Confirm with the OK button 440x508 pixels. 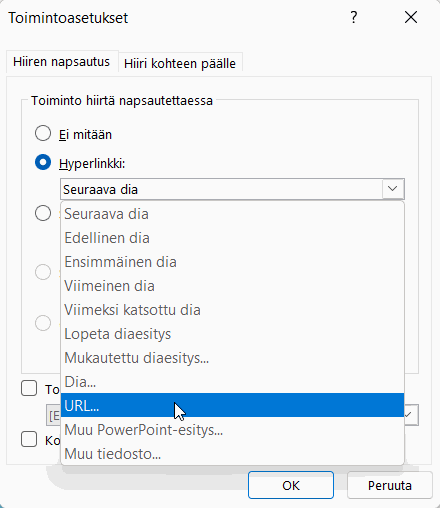click(291, 485)
